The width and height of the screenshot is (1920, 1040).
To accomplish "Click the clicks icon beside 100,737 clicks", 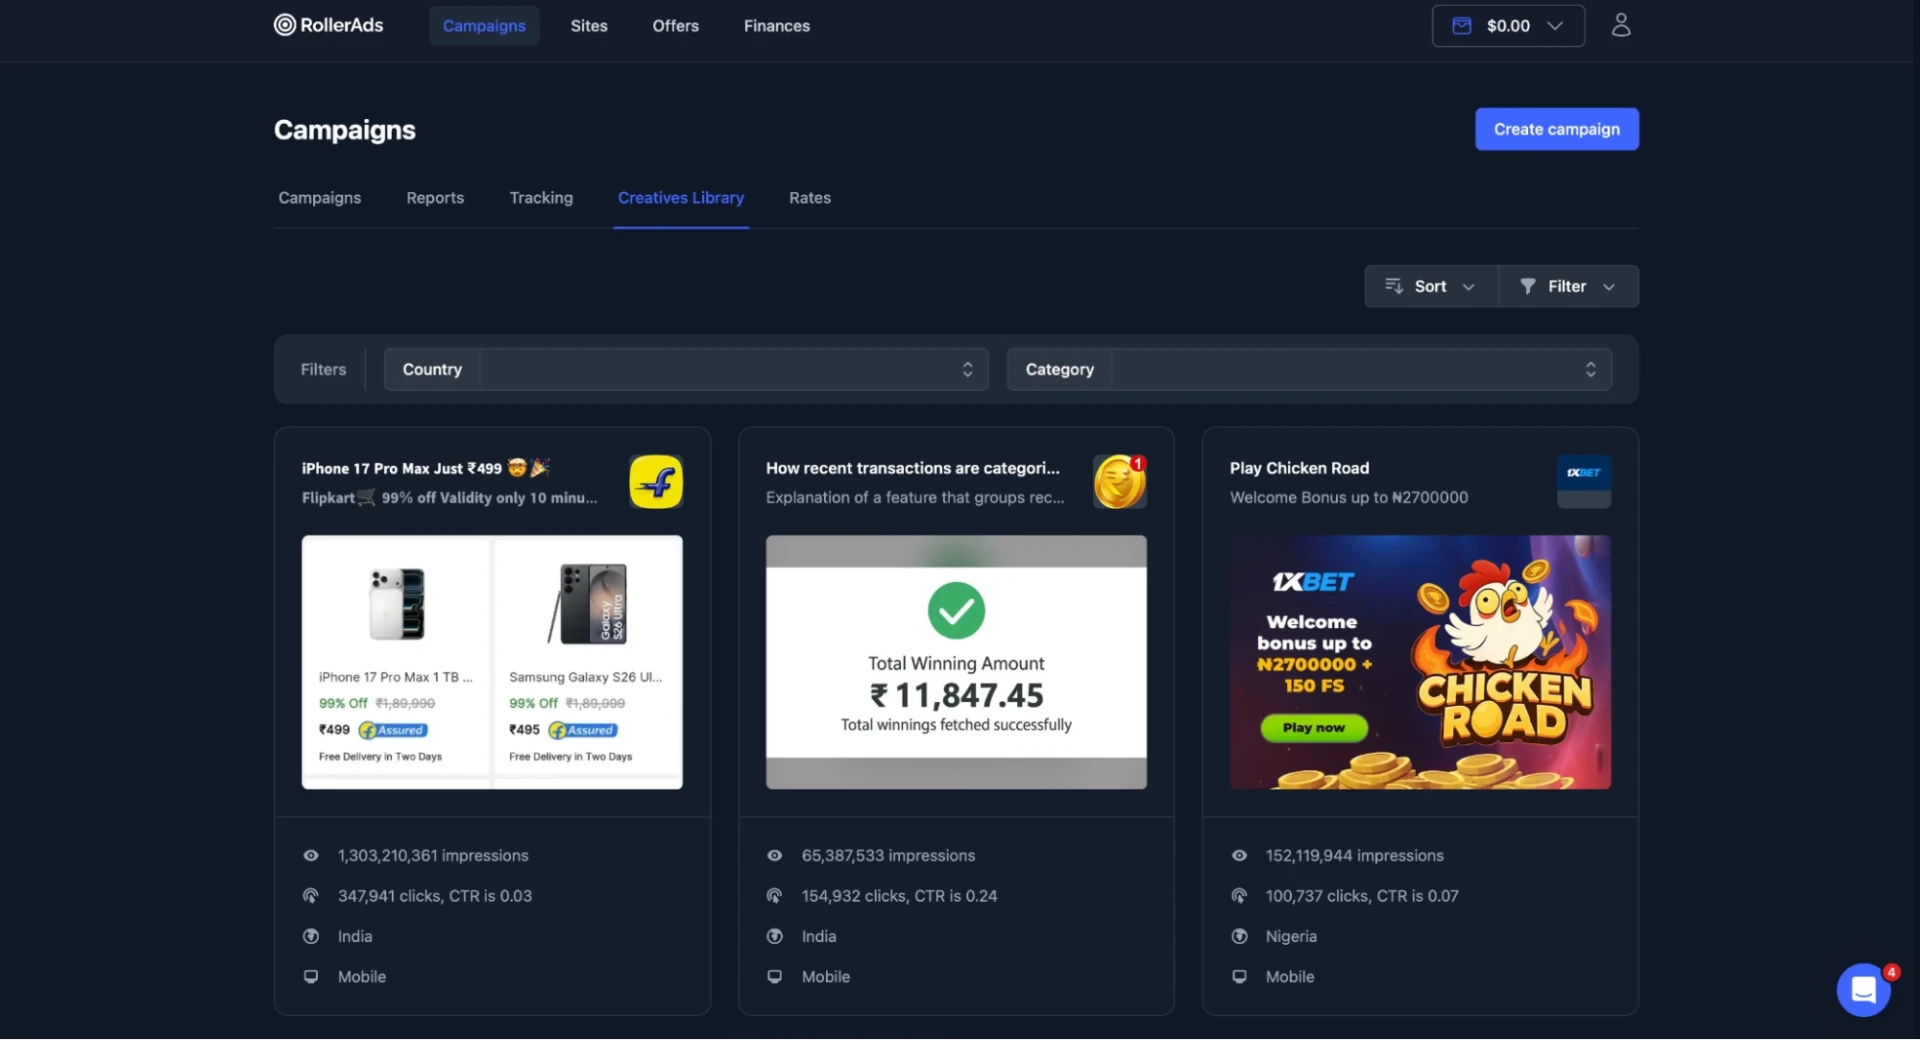I will (x=1239, y=896).
